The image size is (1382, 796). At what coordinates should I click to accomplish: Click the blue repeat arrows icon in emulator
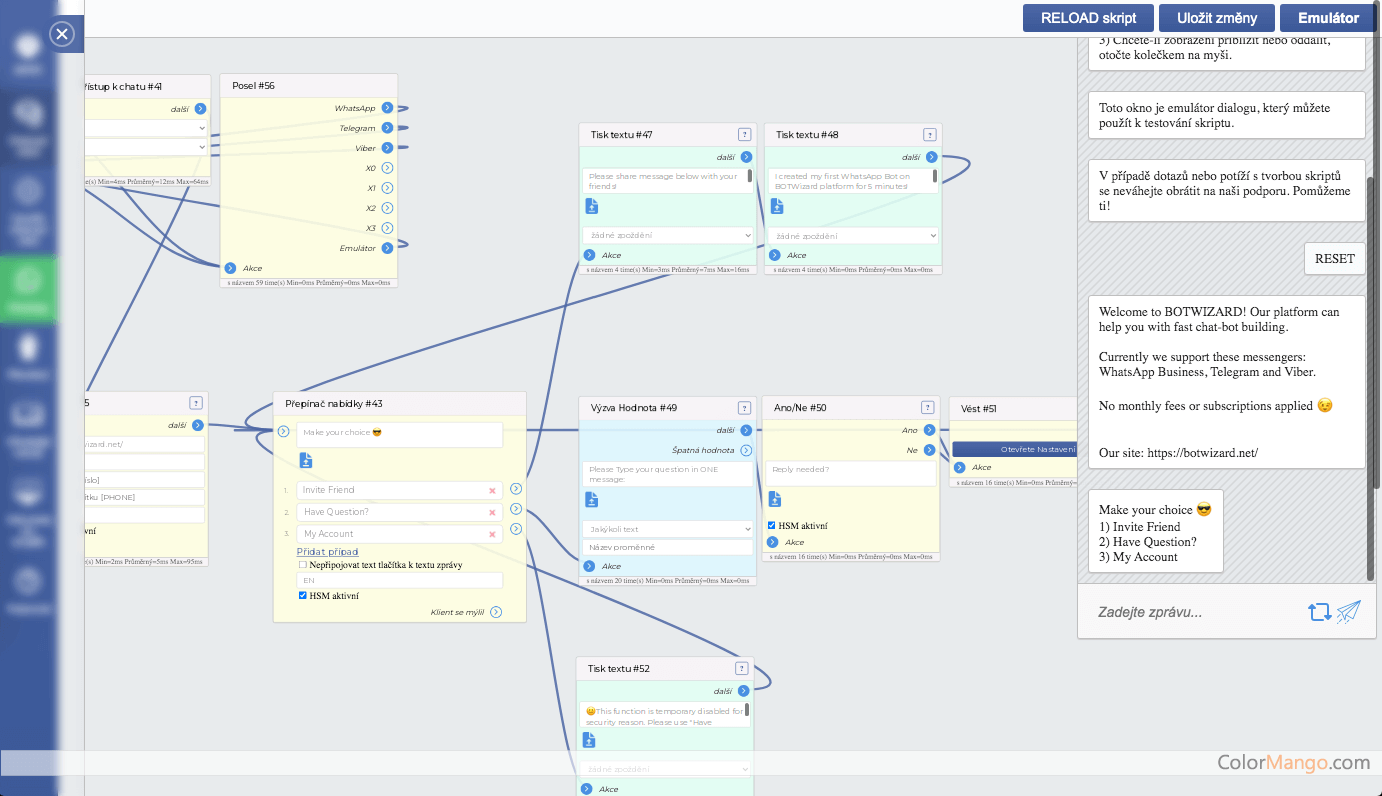pos(1319,612)
